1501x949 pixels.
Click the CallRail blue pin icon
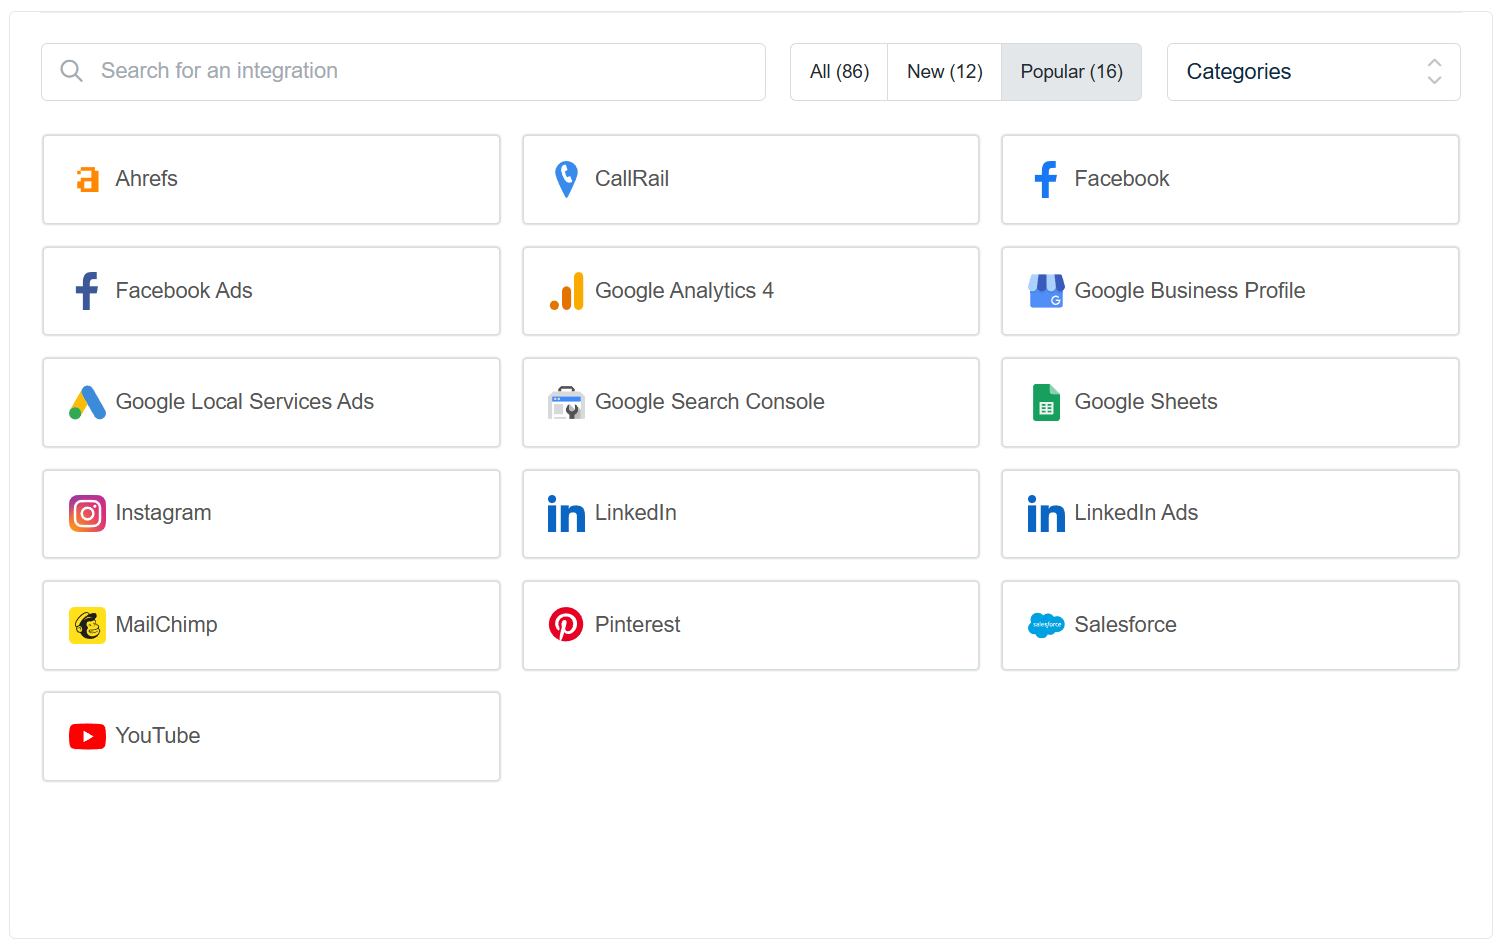(566, 180)
